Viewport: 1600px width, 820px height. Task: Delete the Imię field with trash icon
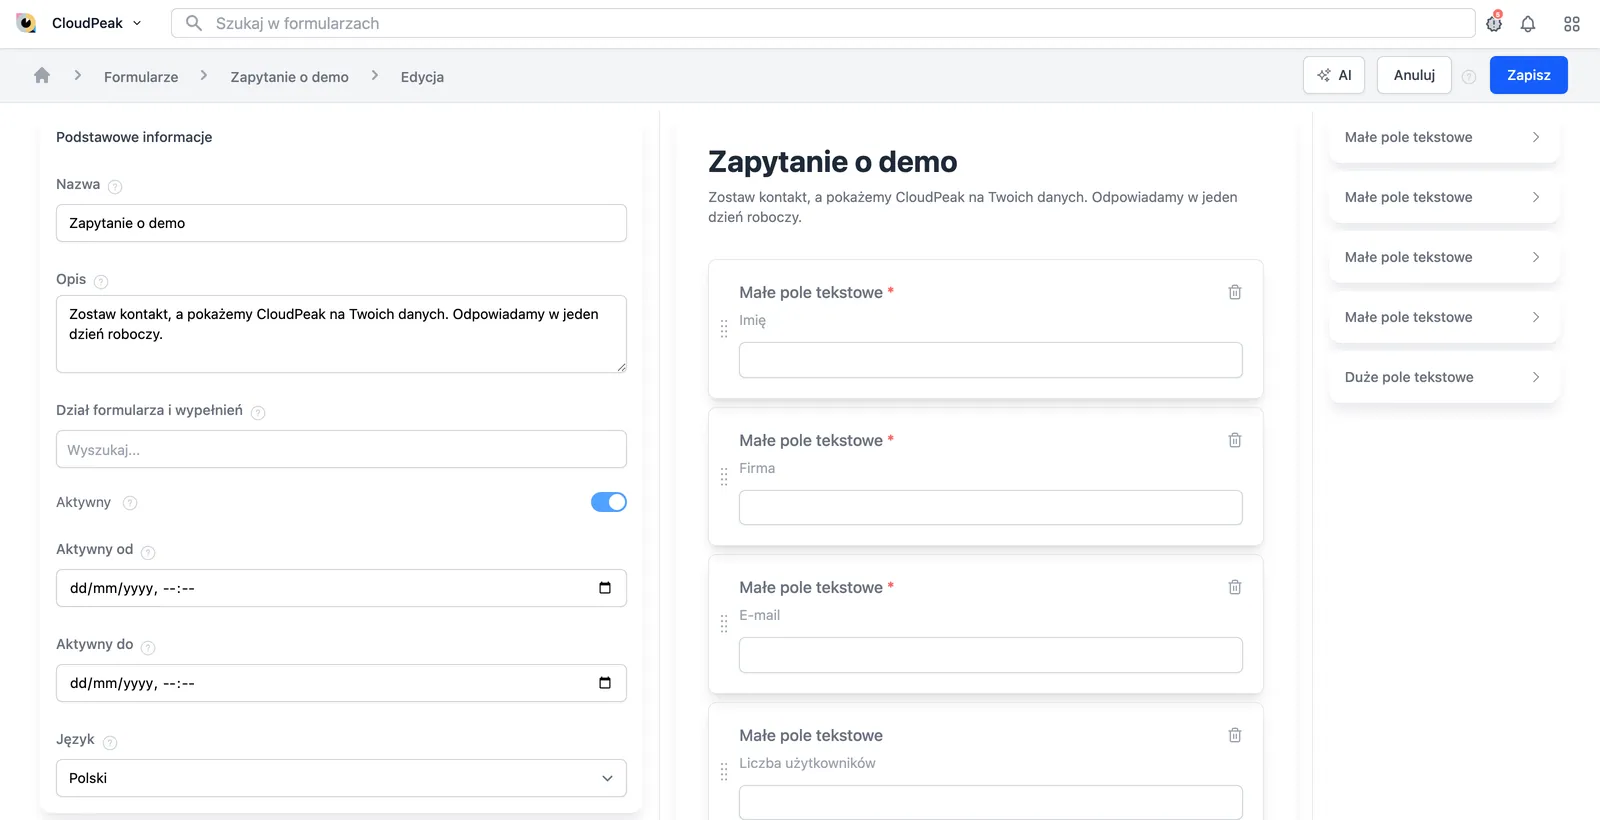pos(1235,292)
